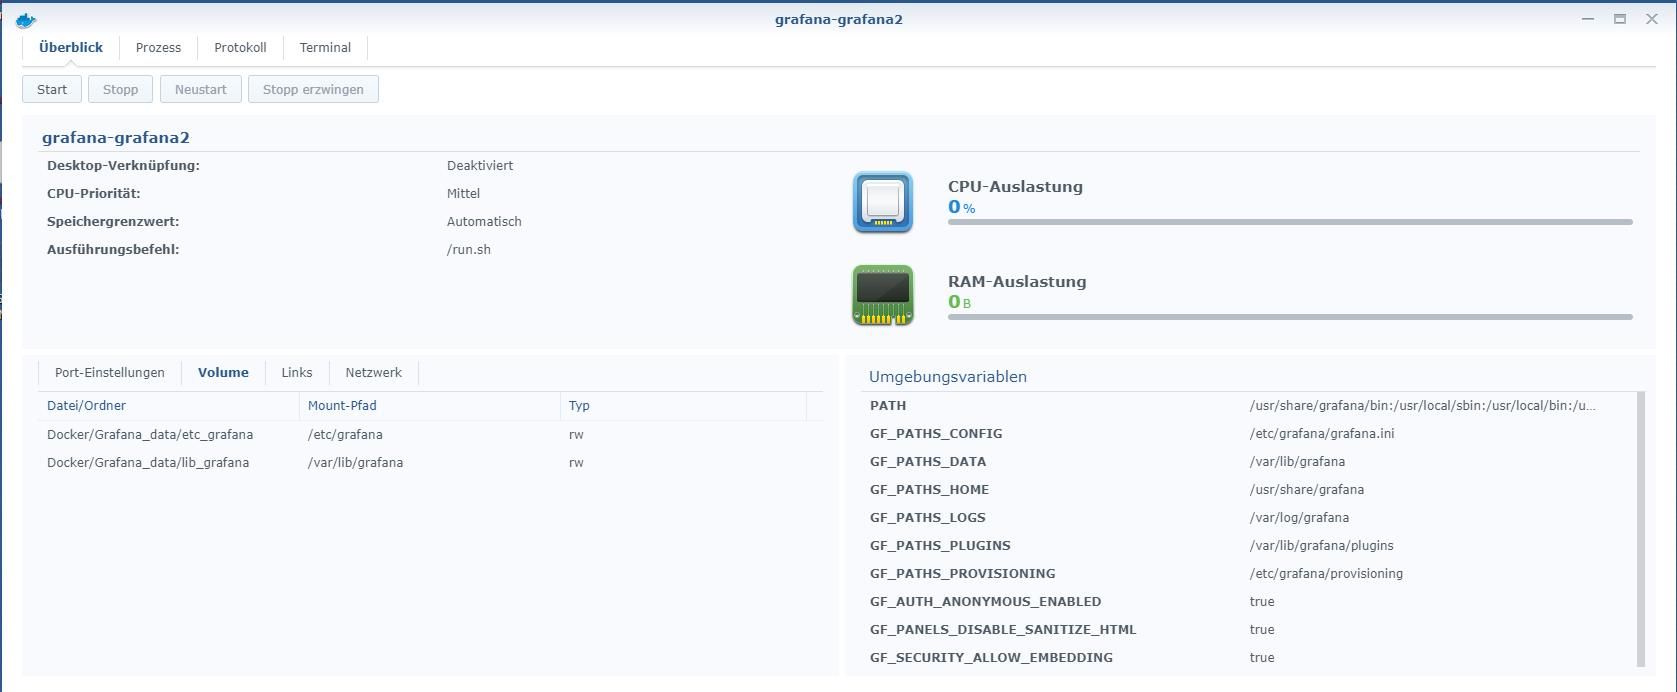Click the /usr/share/grafana value
Viewport: 1677px width, 692px height.
click(x=1307, y=489)
